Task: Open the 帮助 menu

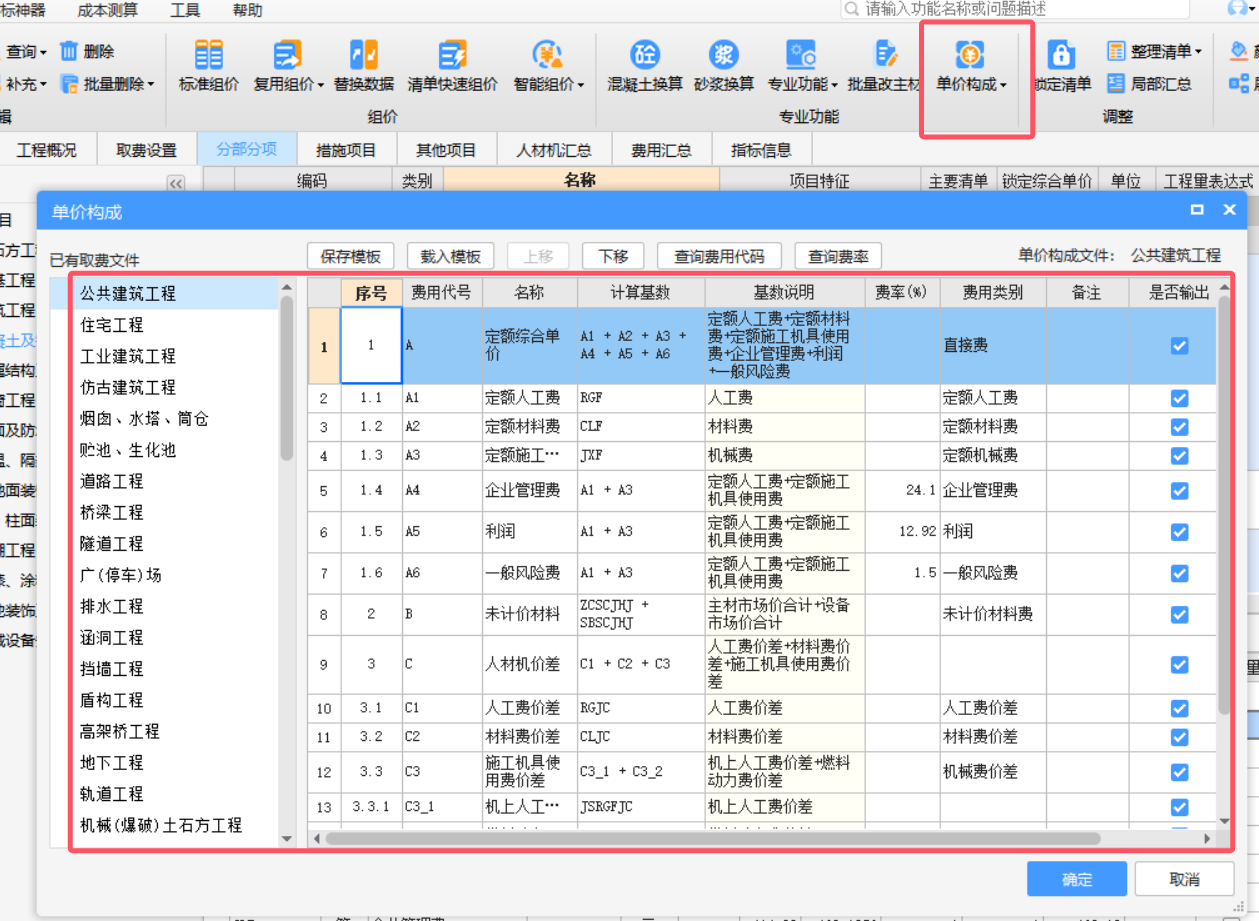Action: (247, 10)
